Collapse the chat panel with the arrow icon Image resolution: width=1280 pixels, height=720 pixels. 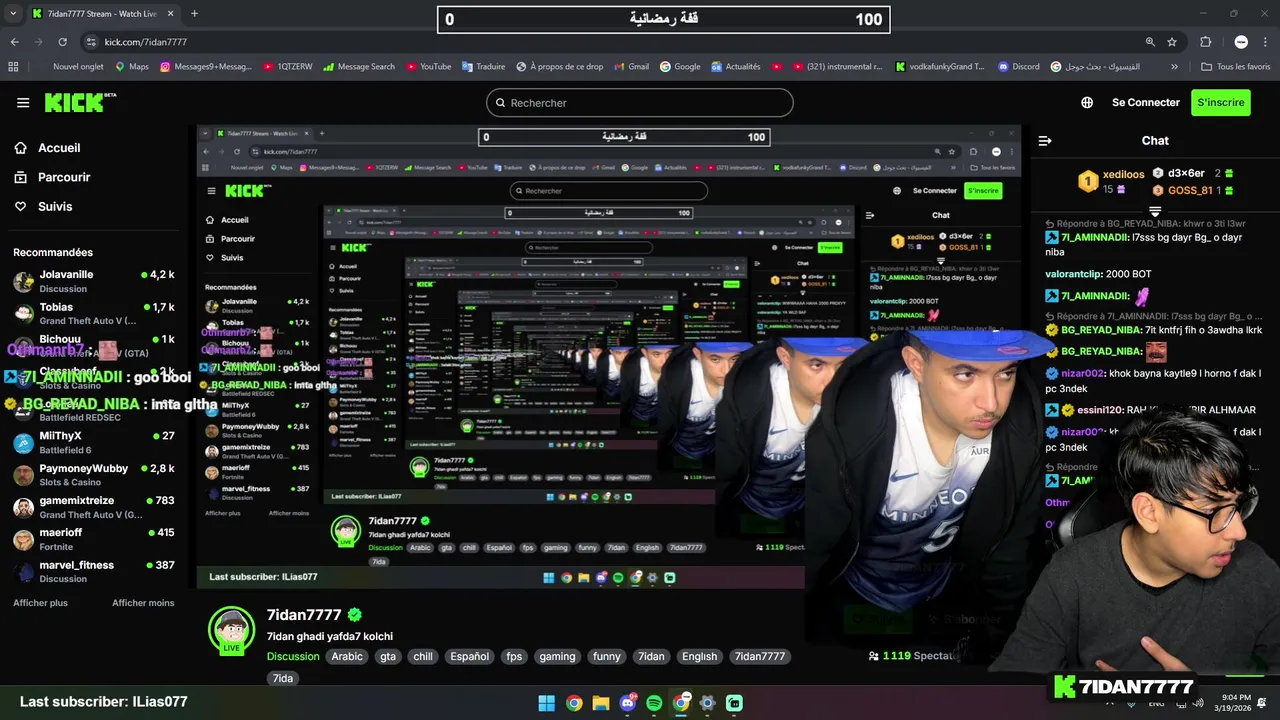coord(1045,141)
